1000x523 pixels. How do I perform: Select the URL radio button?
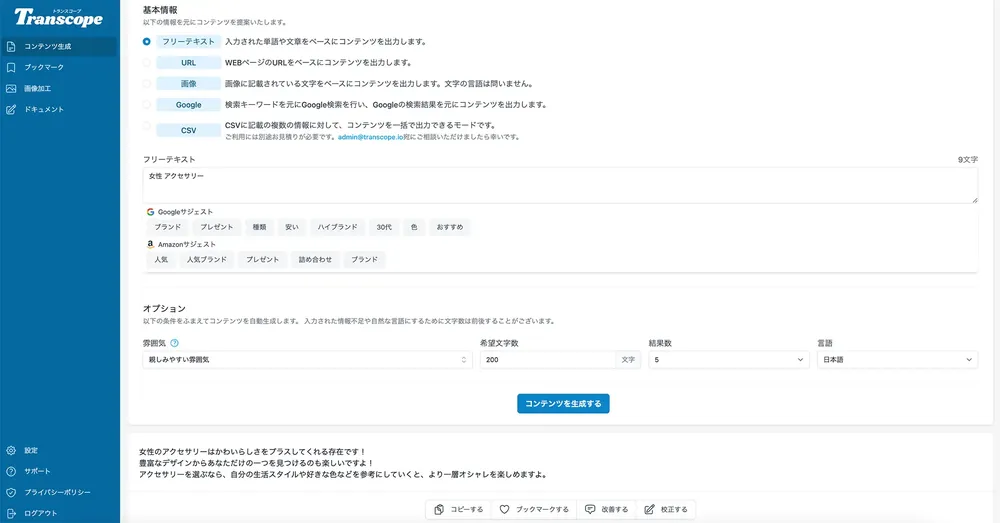point(147,63)
